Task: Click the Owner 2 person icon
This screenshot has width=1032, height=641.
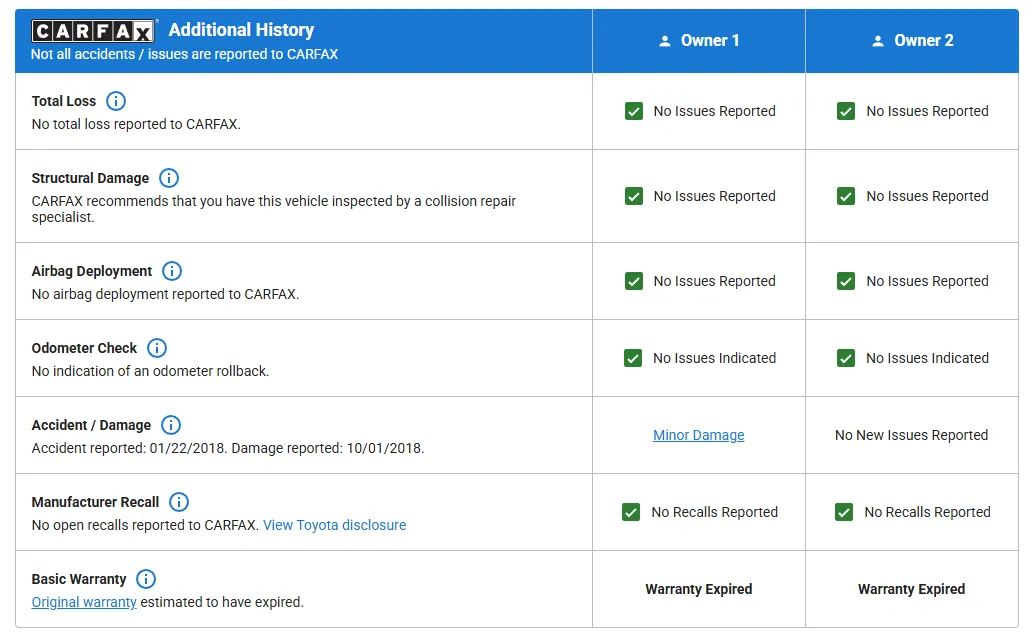Action: click(877, 41)
